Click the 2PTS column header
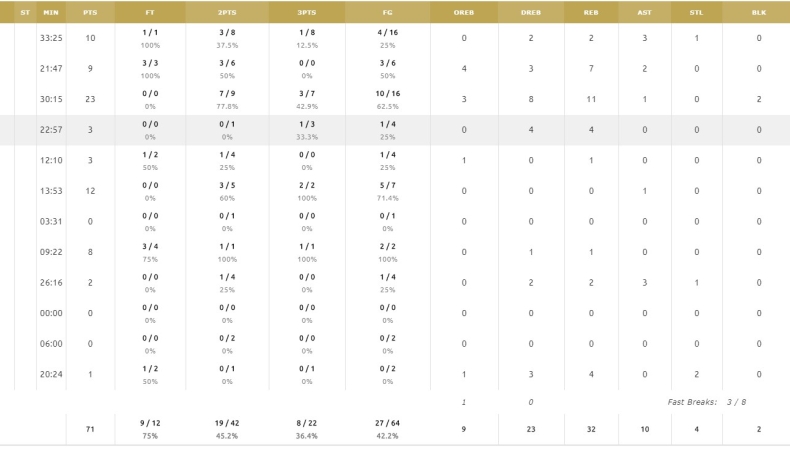Image resolution: width=790 pixels, height=450 pixels. 227,12
